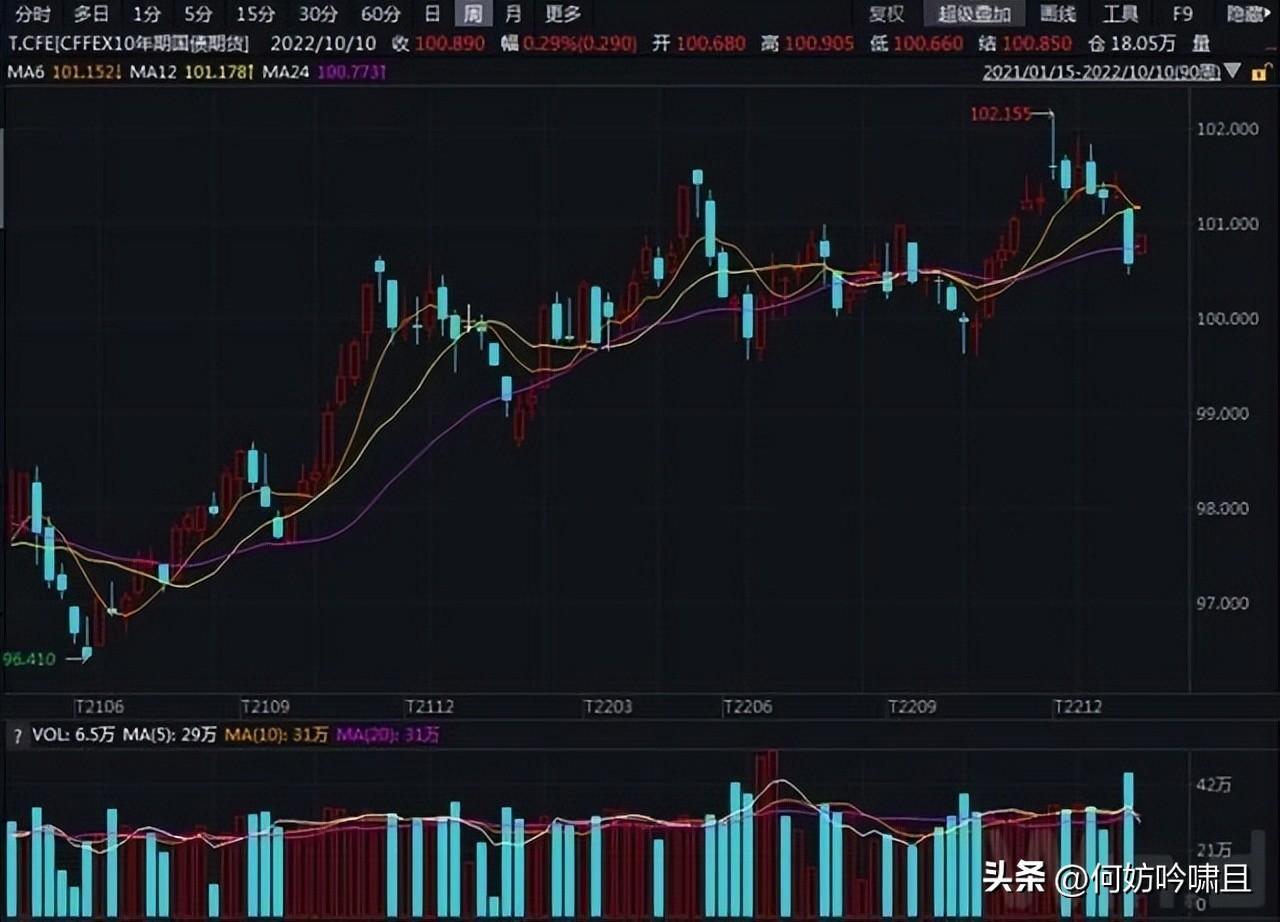Click the VOL: 6.5万 volume label

(73, 735)
